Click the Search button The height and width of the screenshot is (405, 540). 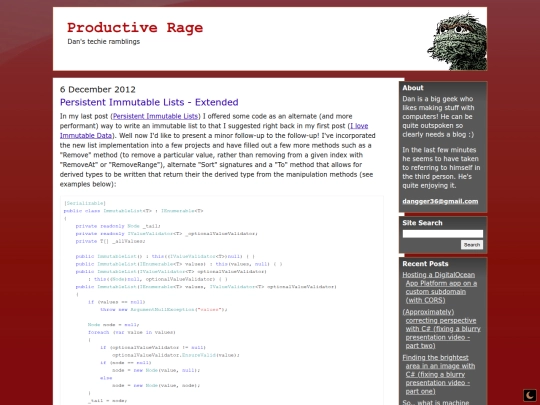click(472, 245)
